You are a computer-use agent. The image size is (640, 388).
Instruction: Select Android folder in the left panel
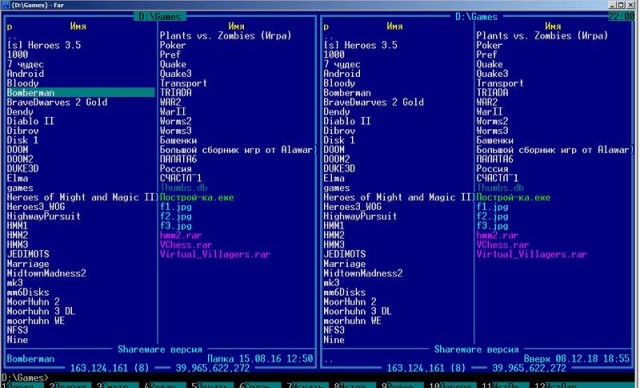[x=25, y=73]
